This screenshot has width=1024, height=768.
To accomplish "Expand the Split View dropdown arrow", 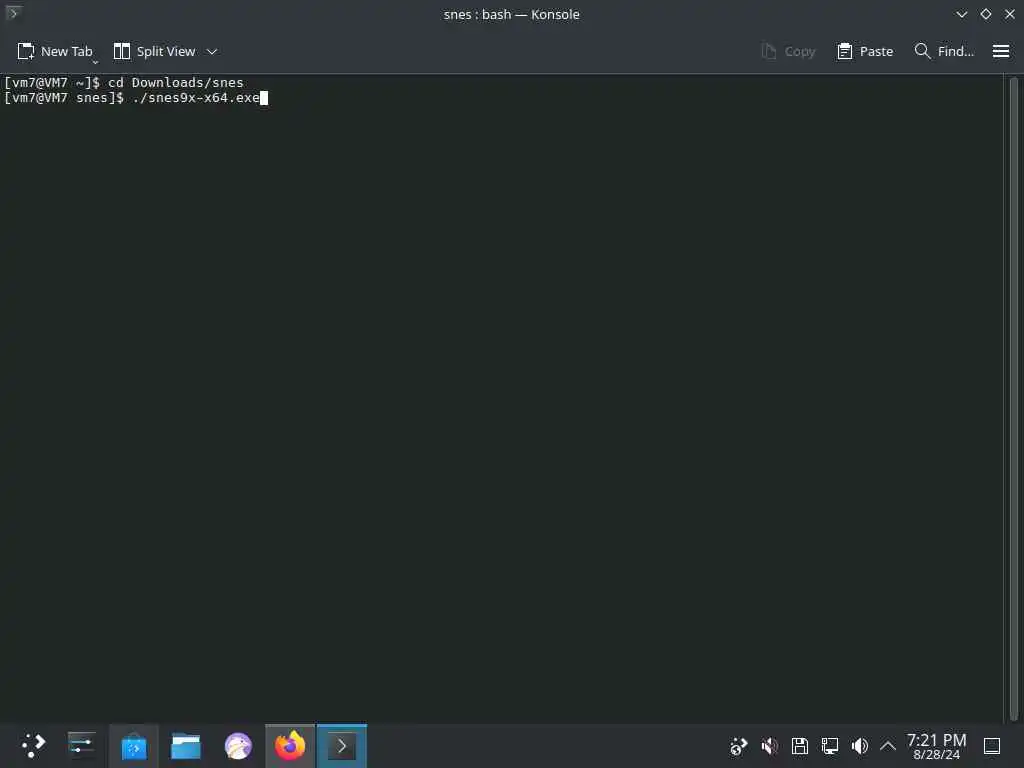I will [x=212, y=52].
